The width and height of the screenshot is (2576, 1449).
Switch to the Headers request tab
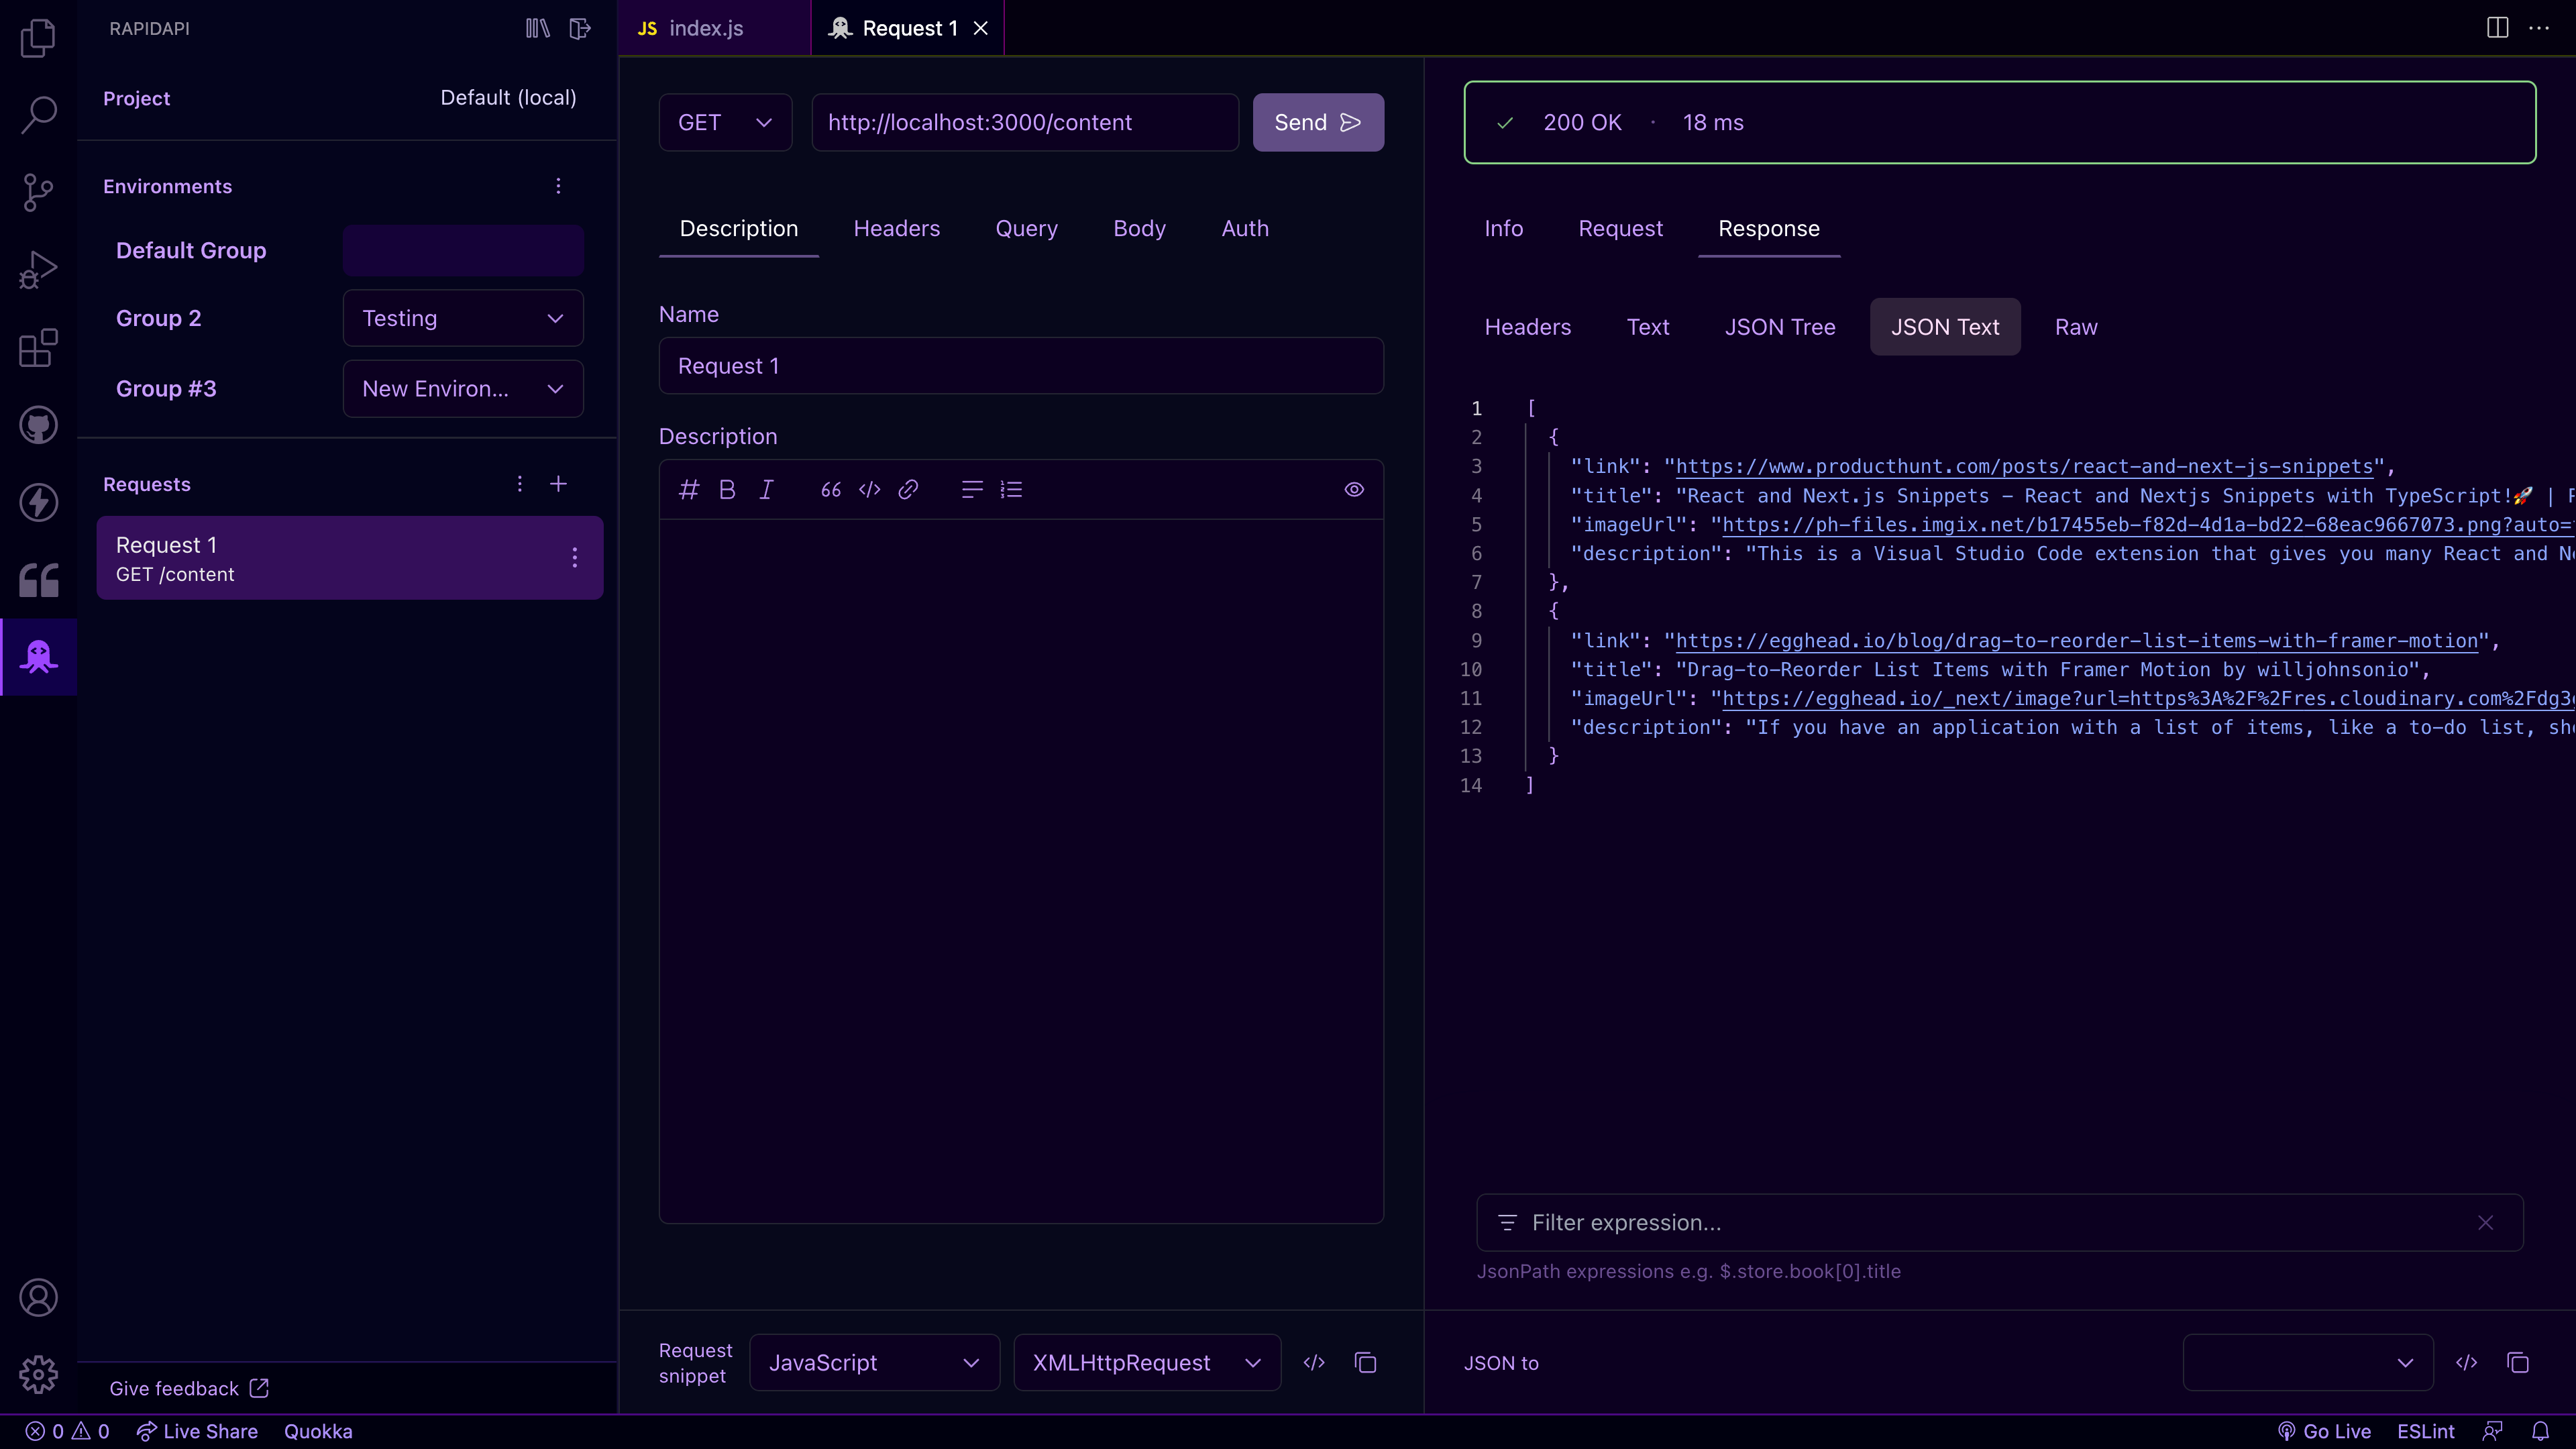click(x=896, y=229)
